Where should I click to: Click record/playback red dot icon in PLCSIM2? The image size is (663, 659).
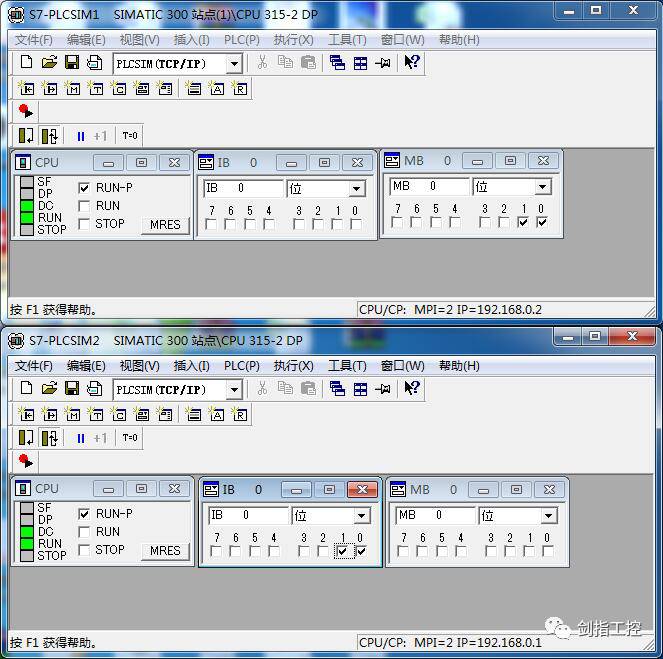(25, 461)
